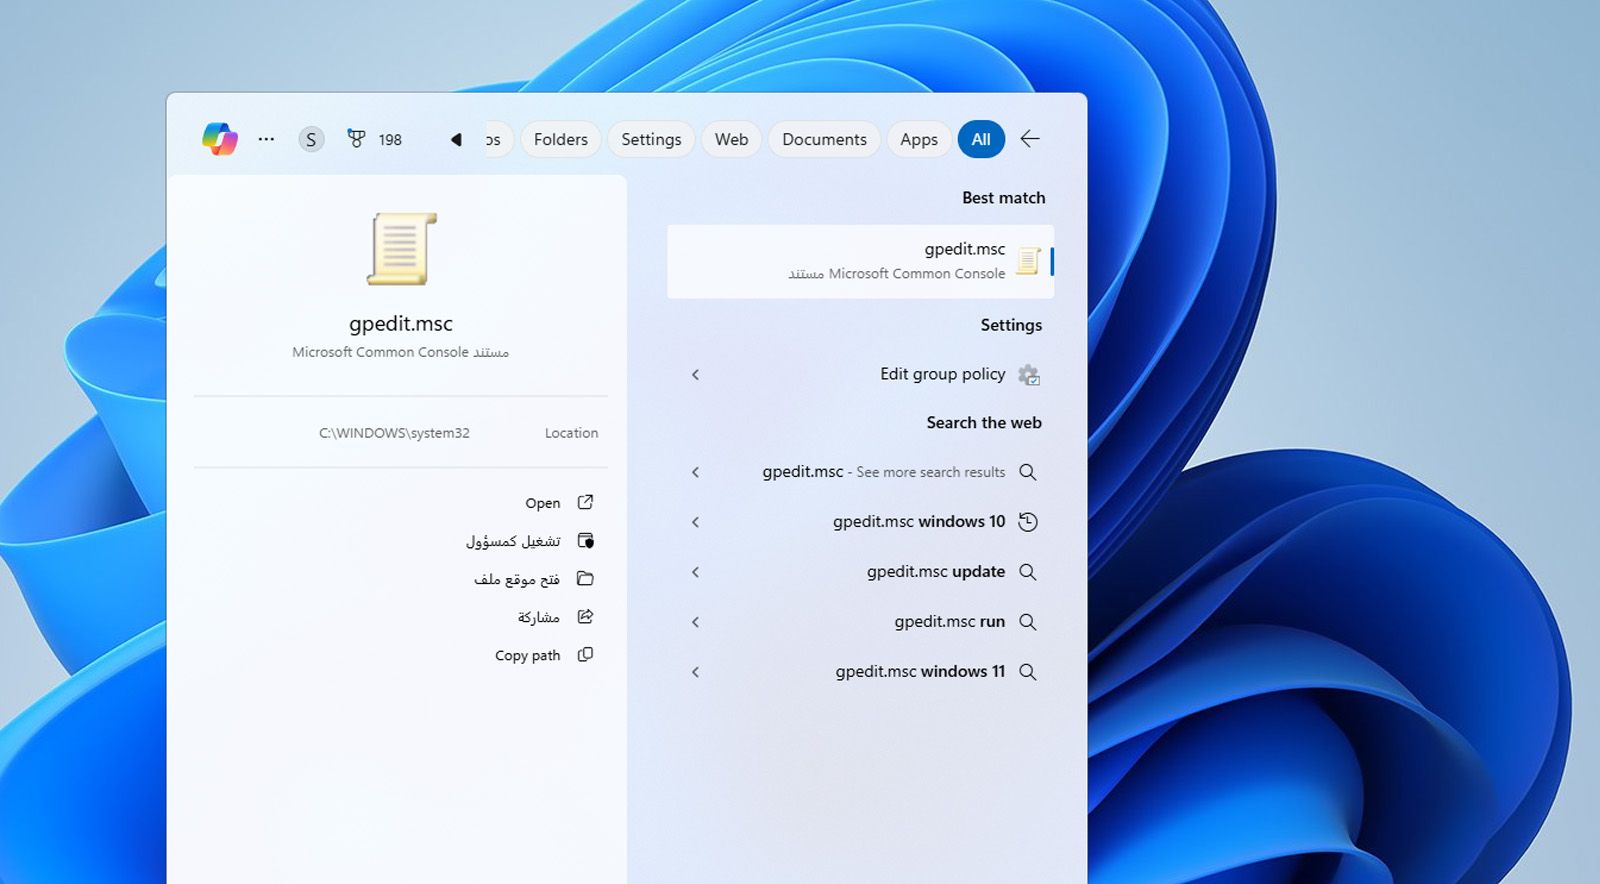Click the gpedit.msc scroll icon in Best match
1600x884 pixels.
click(1028, 261)
